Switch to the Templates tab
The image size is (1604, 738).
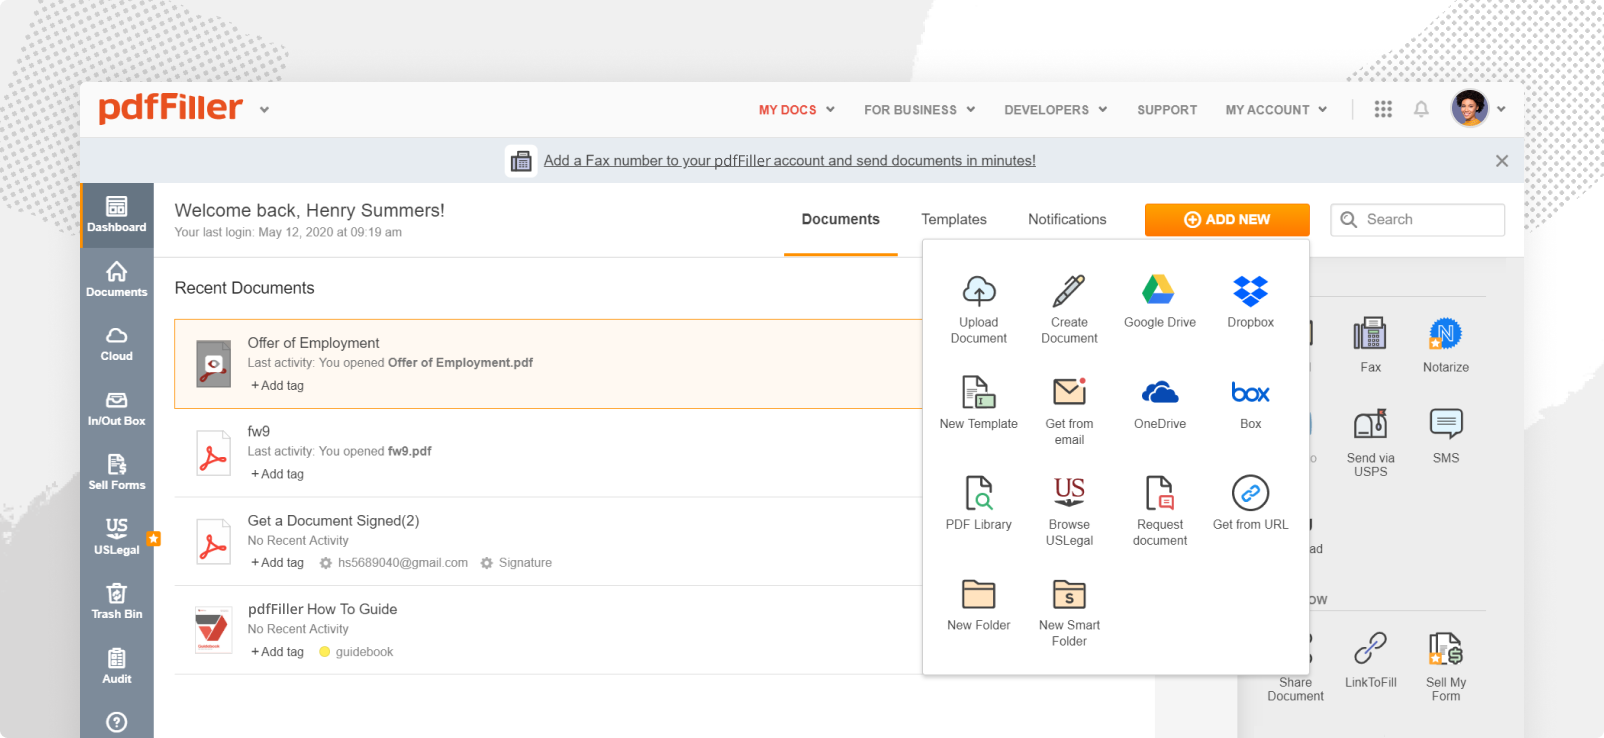click(x=954, y=219)
